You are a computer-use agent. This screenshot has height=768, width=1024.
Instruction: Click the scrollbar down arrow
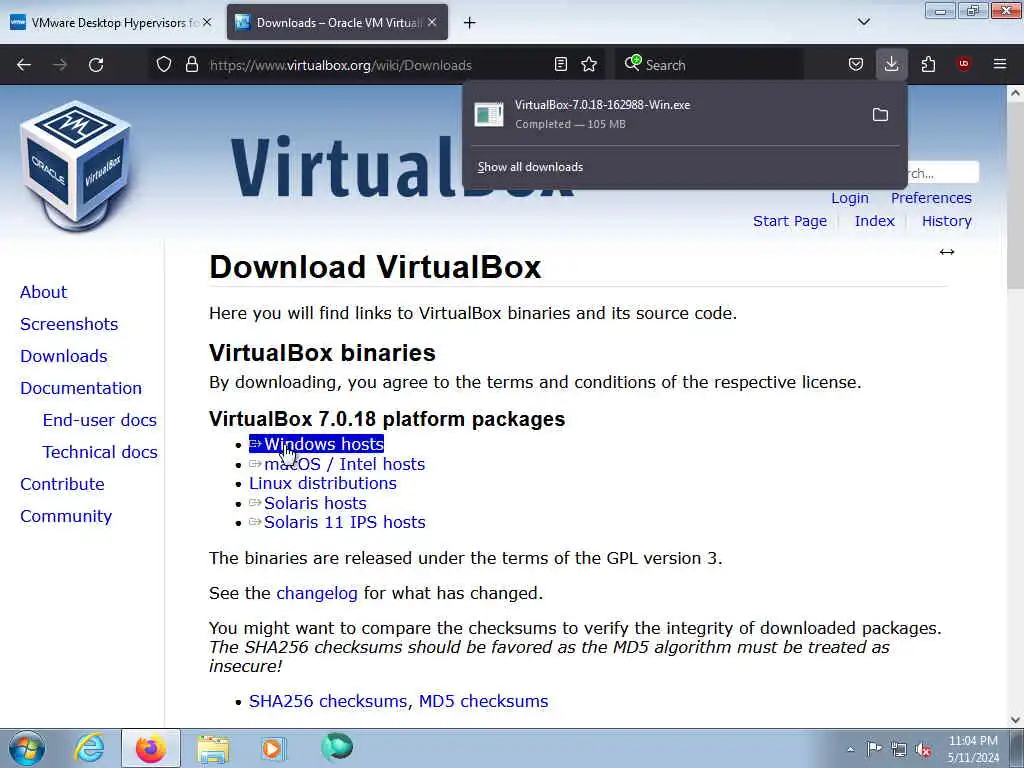pos(1015,720)
